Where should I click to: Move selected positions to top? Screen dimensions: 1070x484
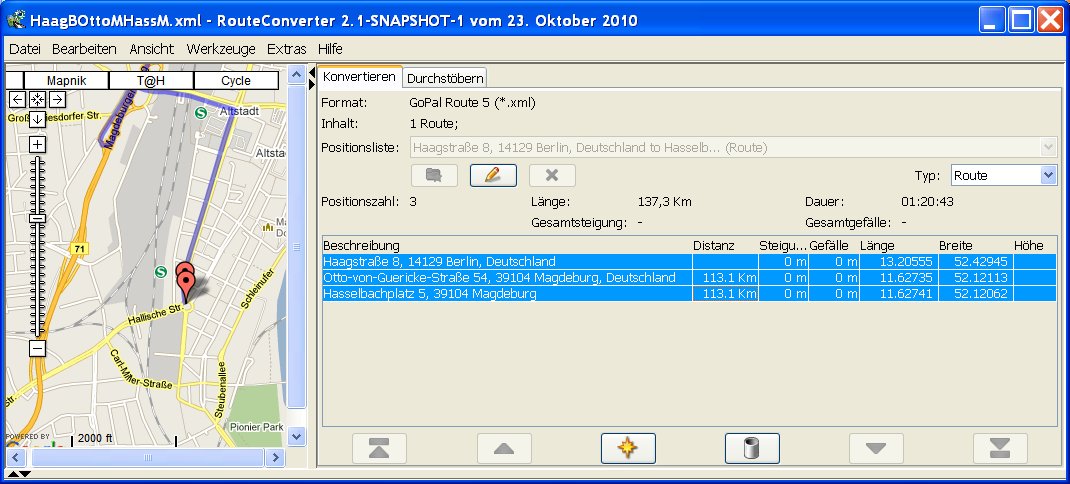[x=379, y=449]
